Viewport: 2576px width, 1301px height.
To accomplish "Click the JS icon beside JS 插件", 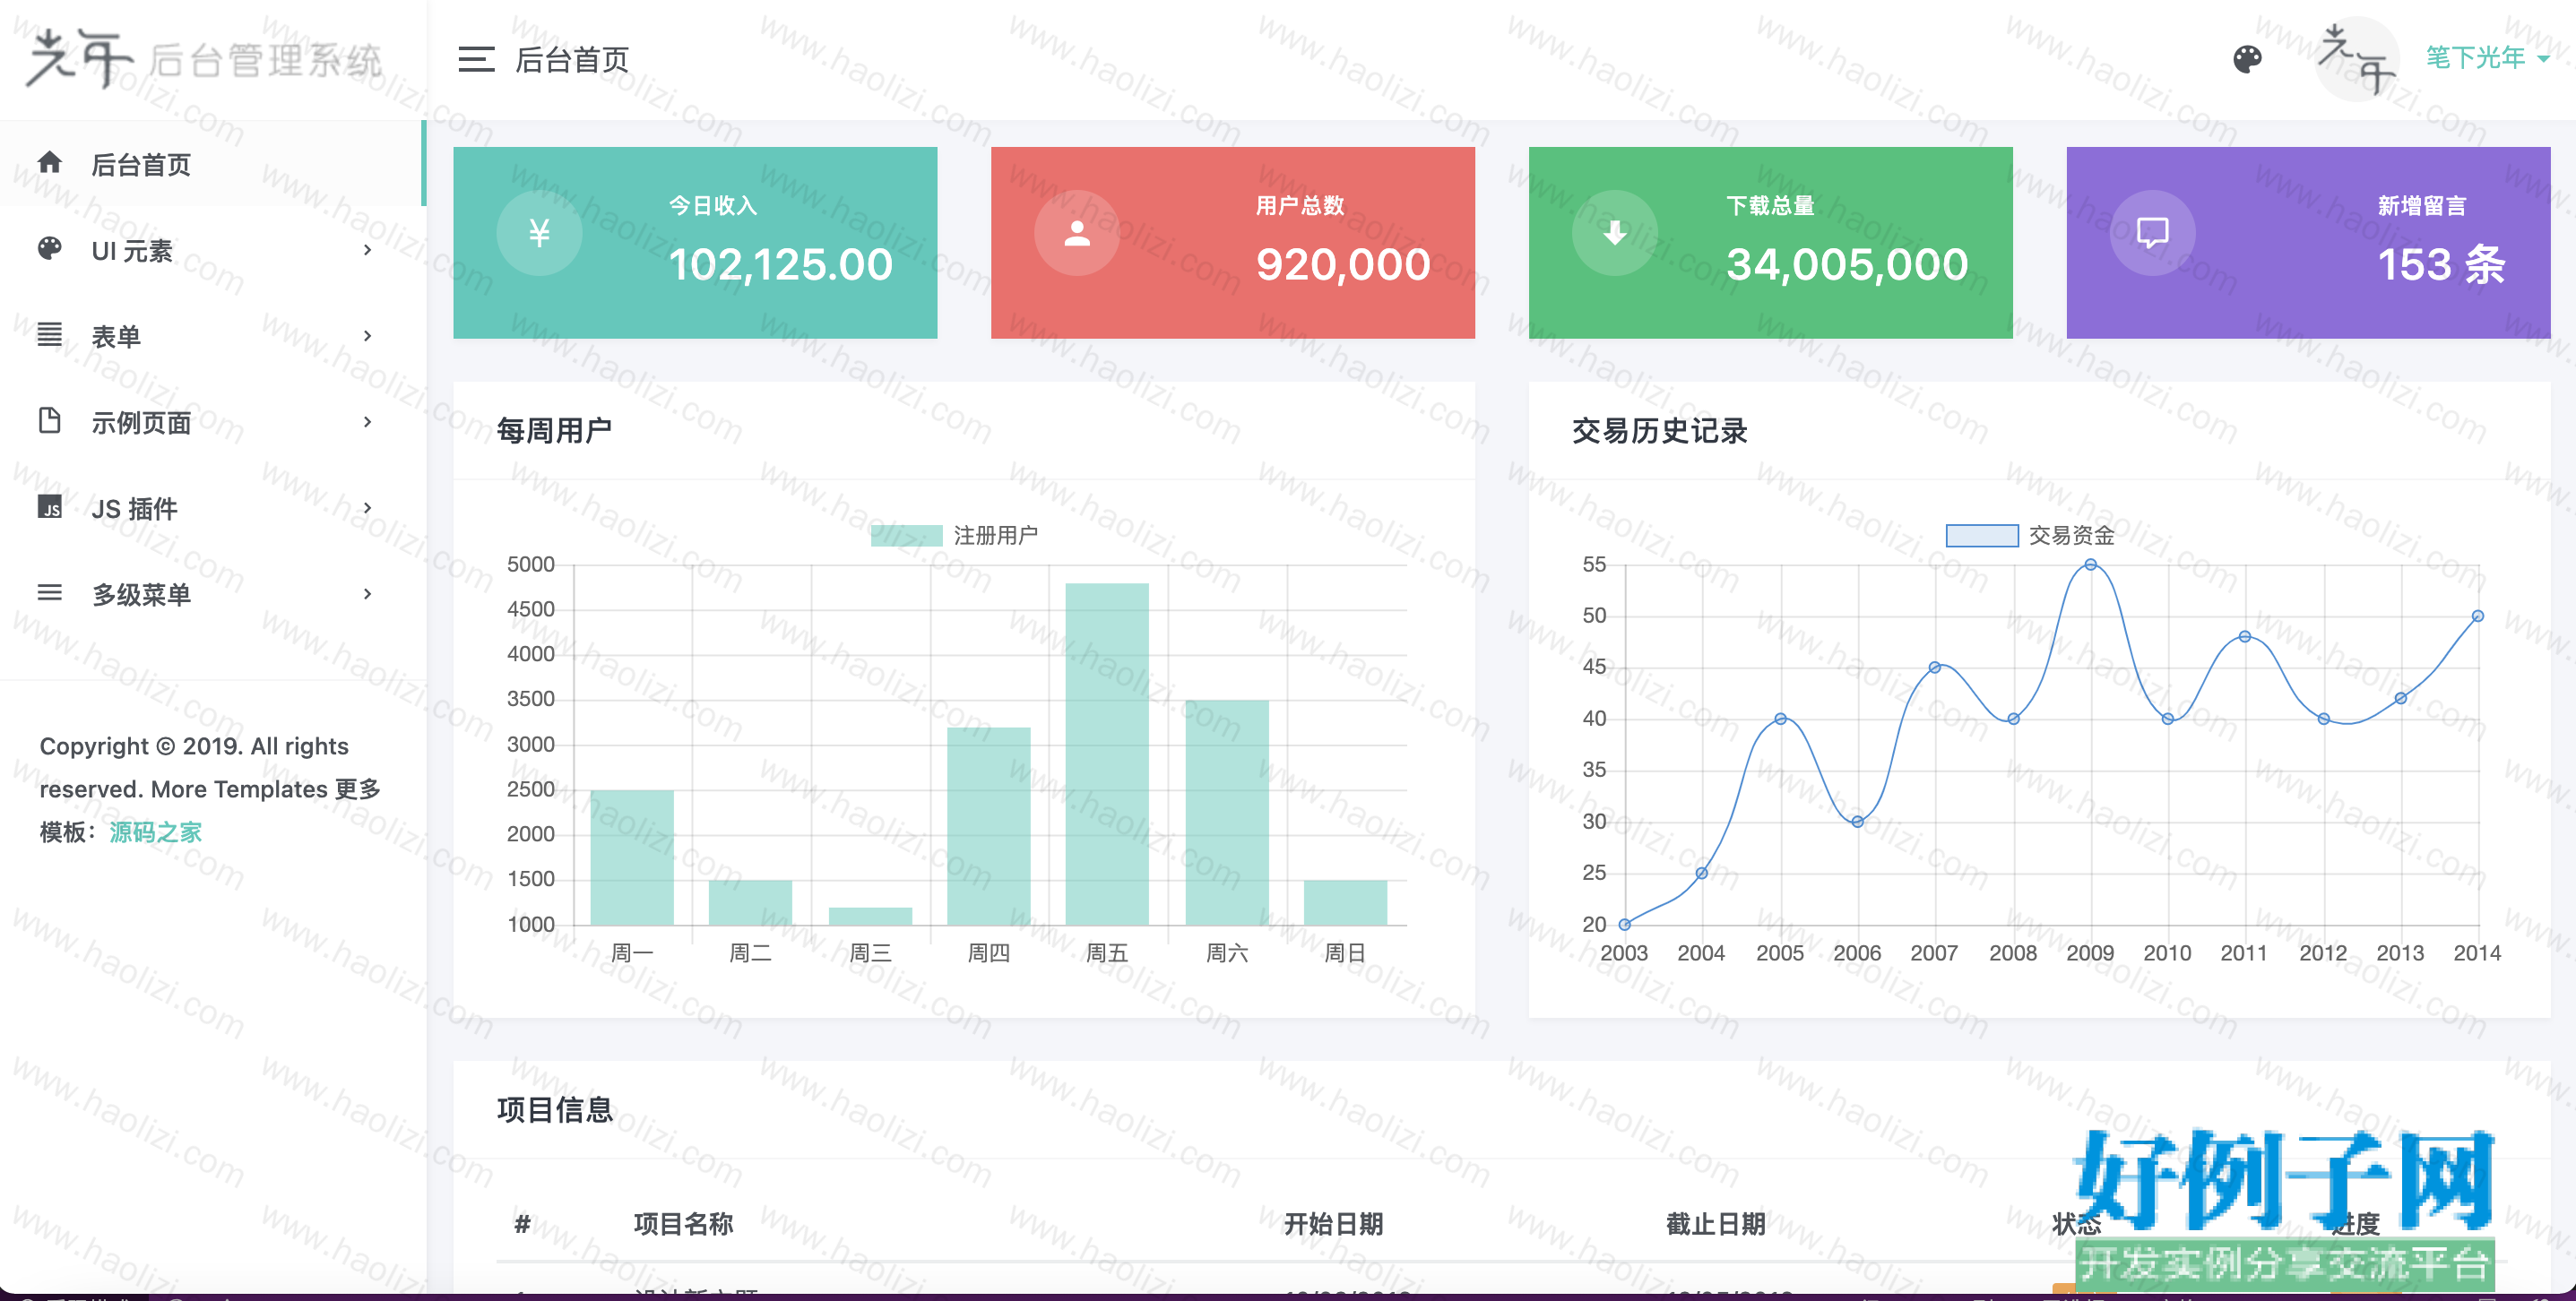I will point(49,507).
